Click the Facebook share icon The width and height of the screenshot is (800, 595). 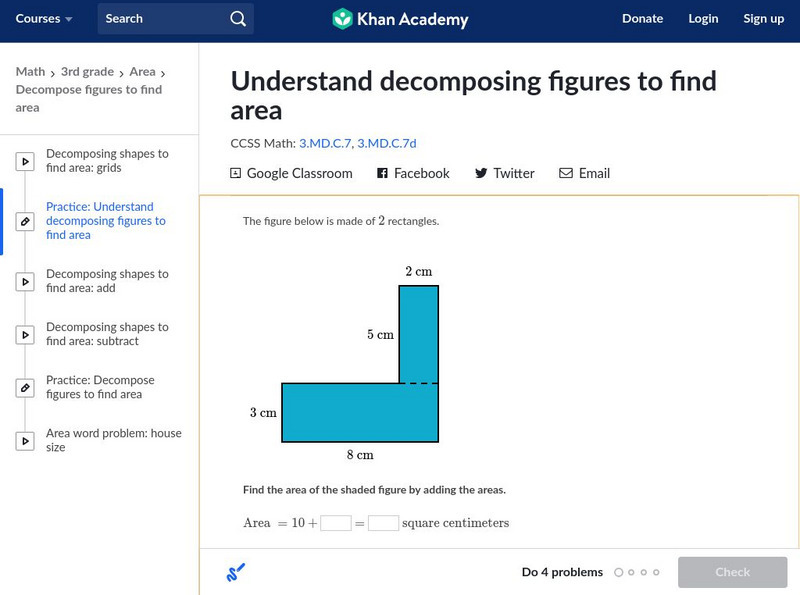coord(382,173)
